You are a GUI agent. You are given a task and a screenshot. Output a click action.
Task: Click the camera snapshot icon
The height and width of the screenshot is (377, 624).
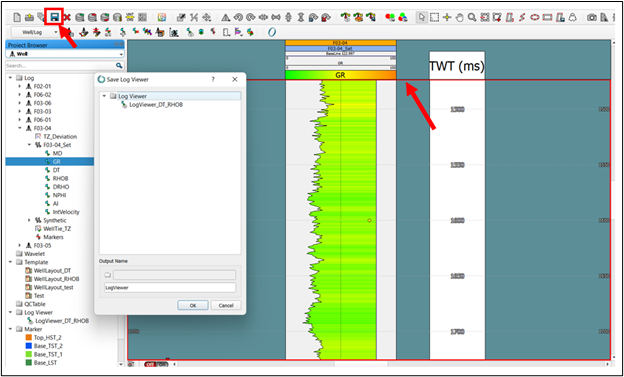coord(592,17)
